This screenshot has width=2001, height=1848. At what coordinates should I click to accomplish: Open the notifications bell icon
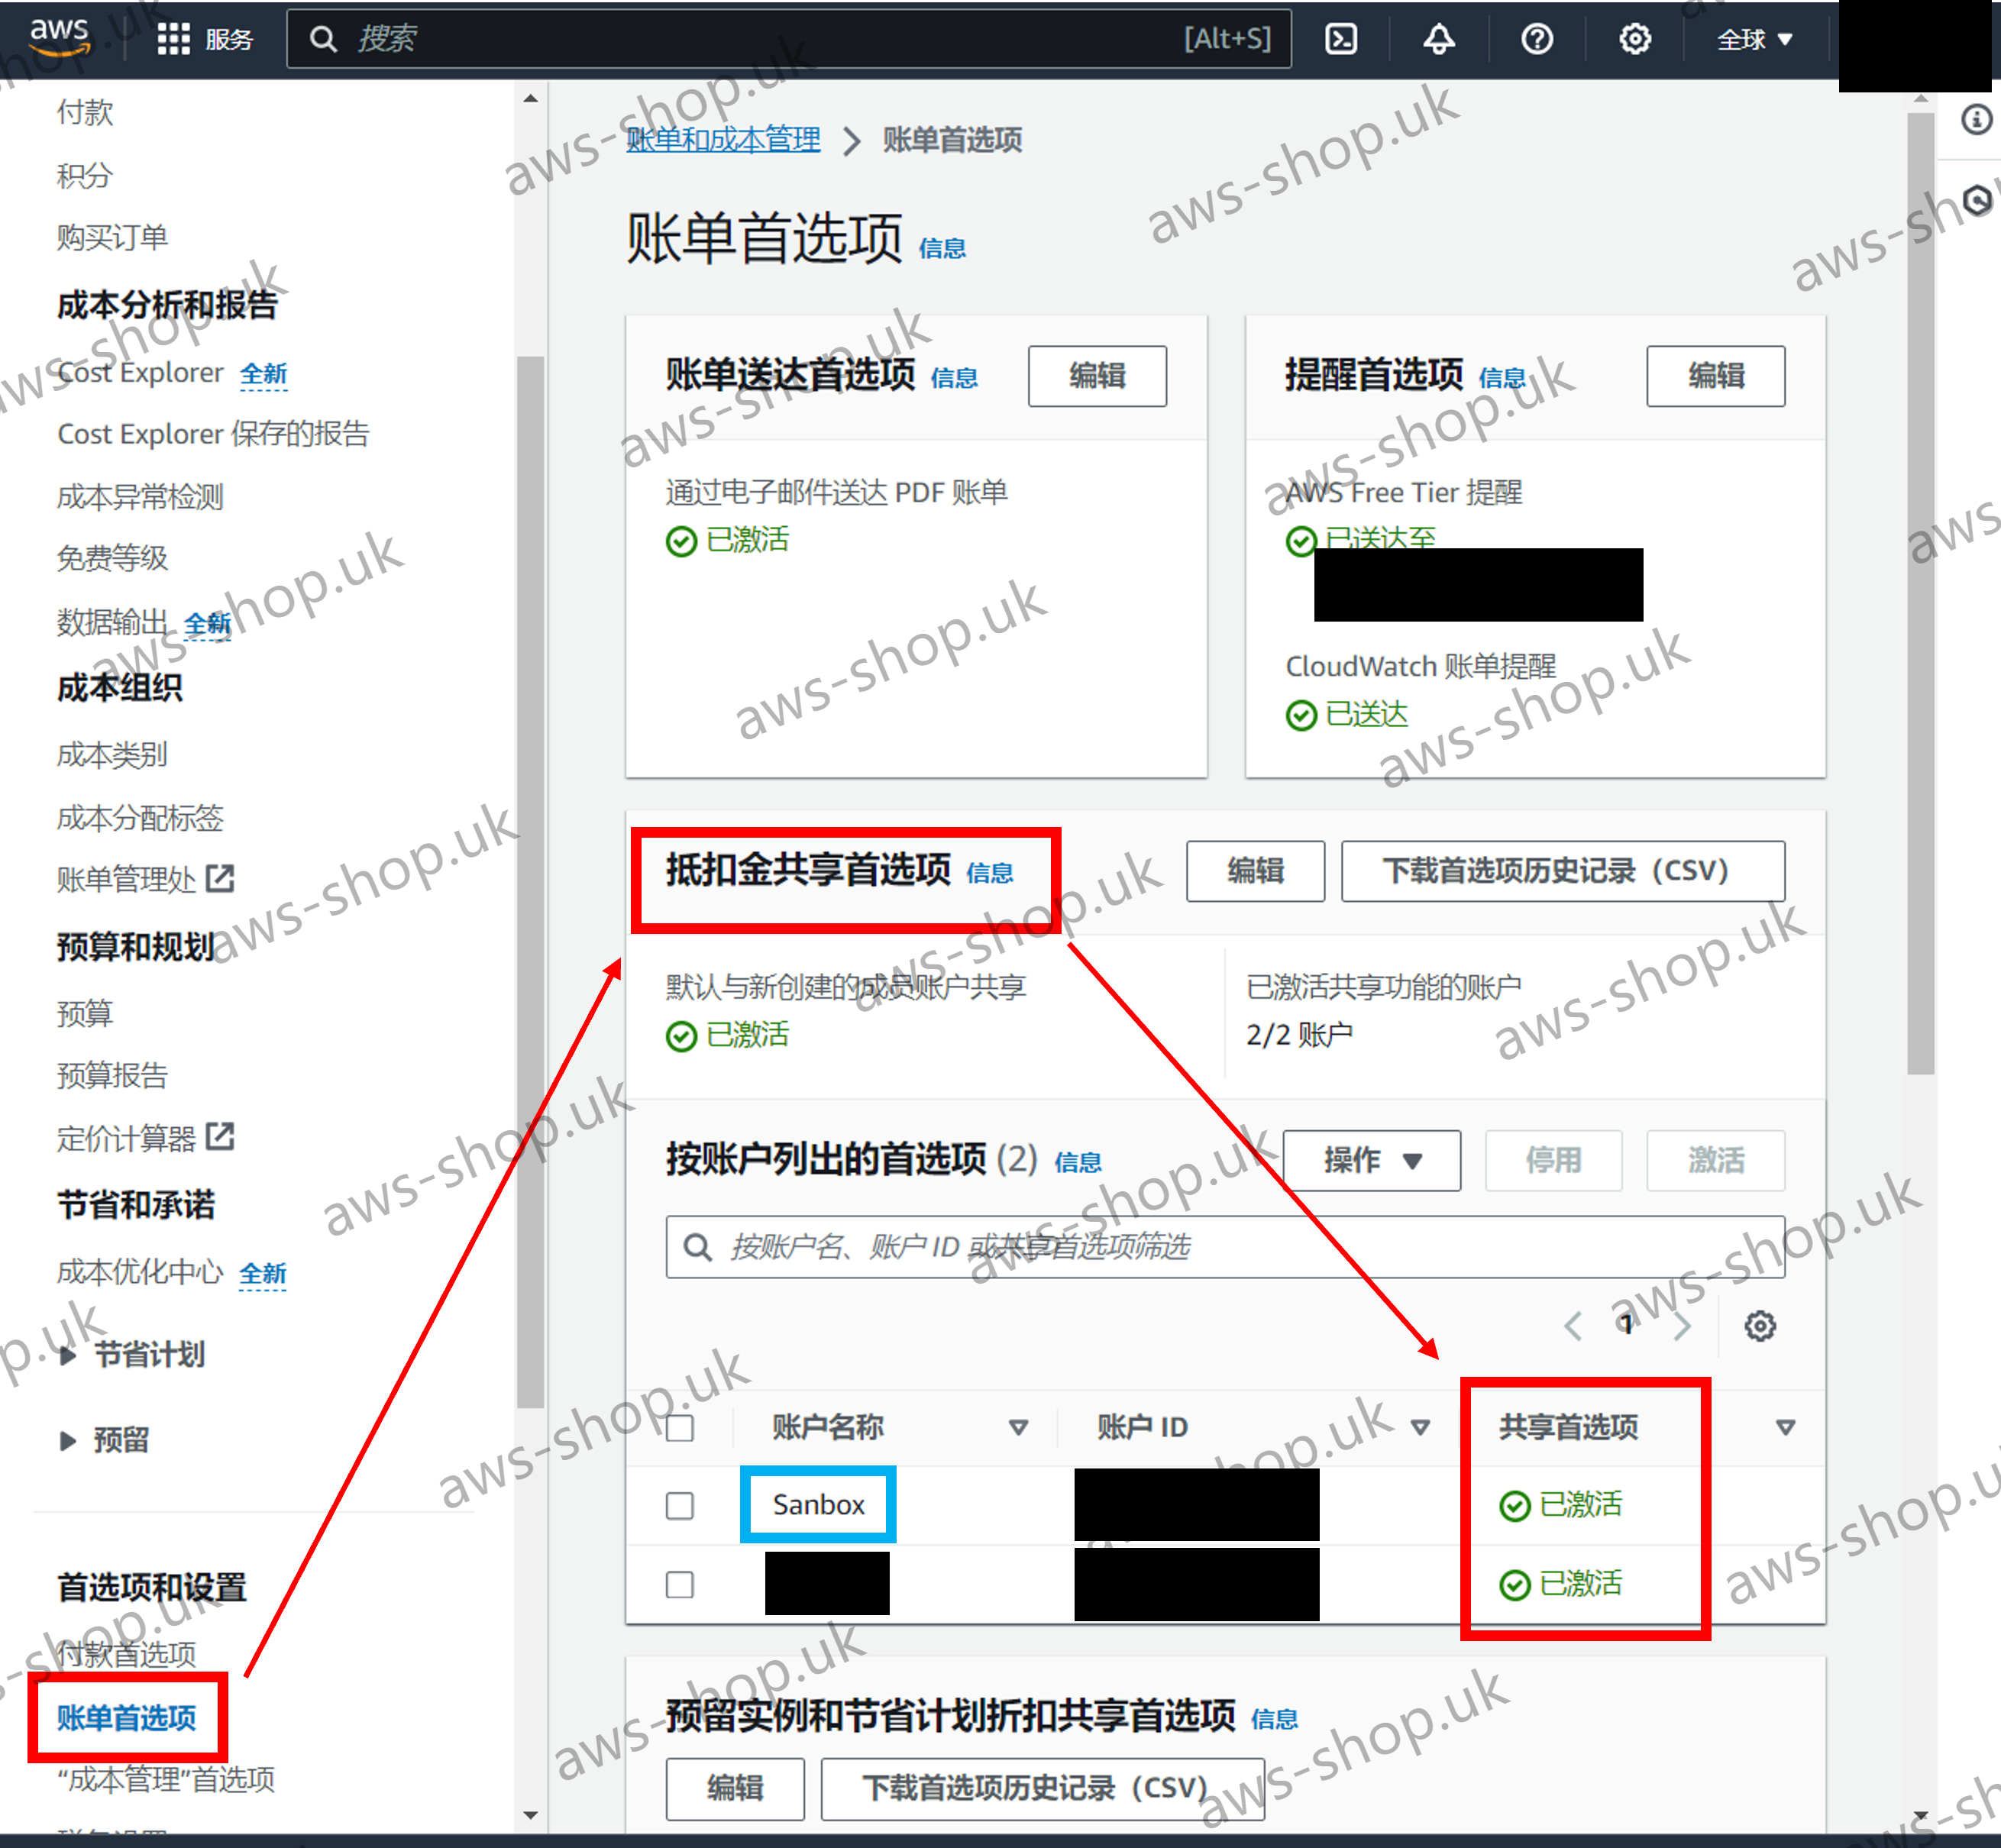(x=1438, y=39)
